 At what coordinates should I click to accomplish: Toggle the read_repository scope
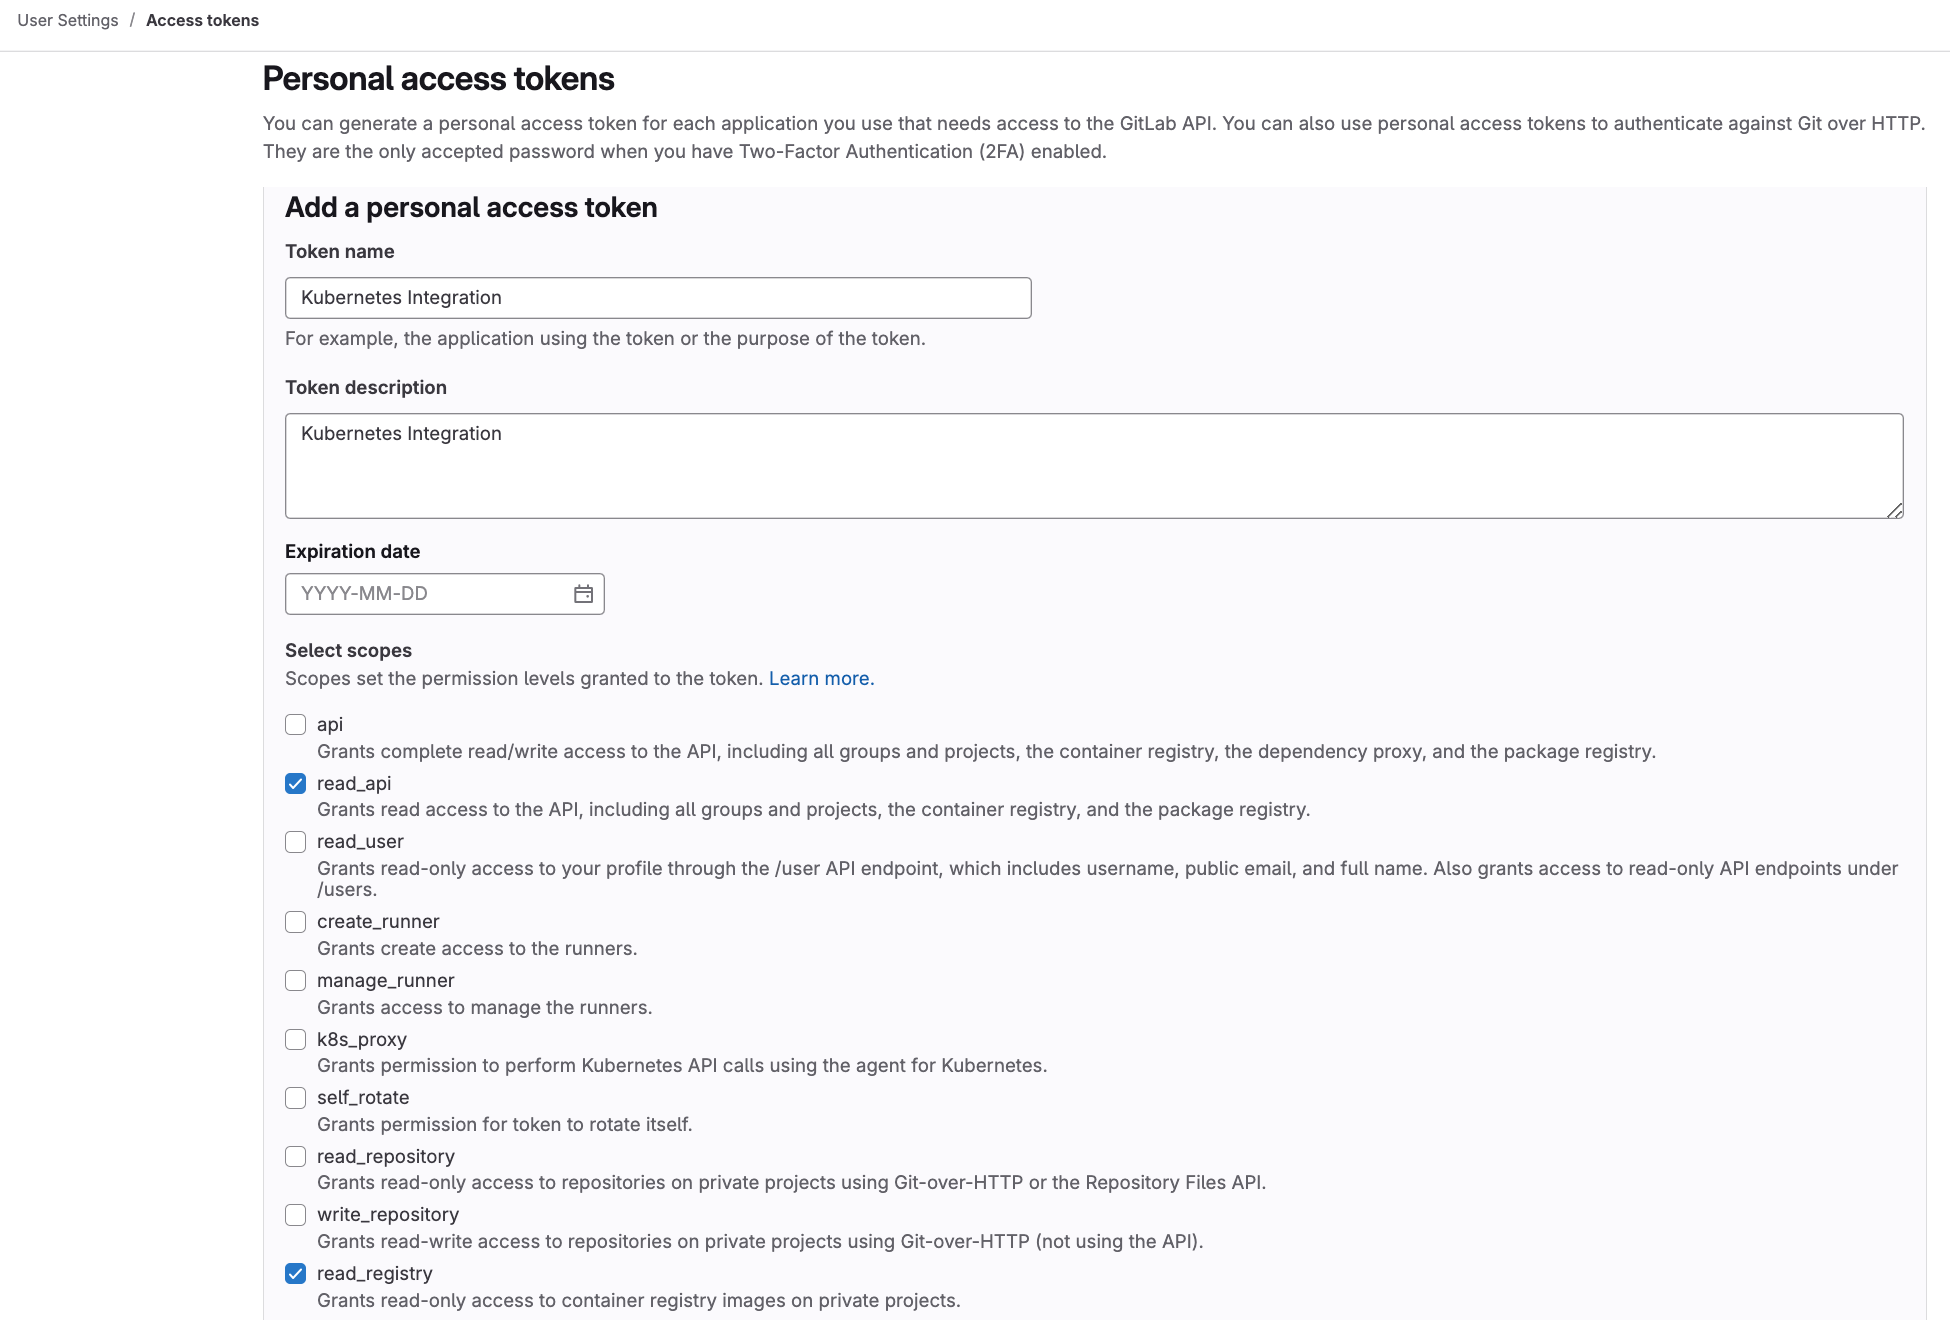tap(295, 1157)
